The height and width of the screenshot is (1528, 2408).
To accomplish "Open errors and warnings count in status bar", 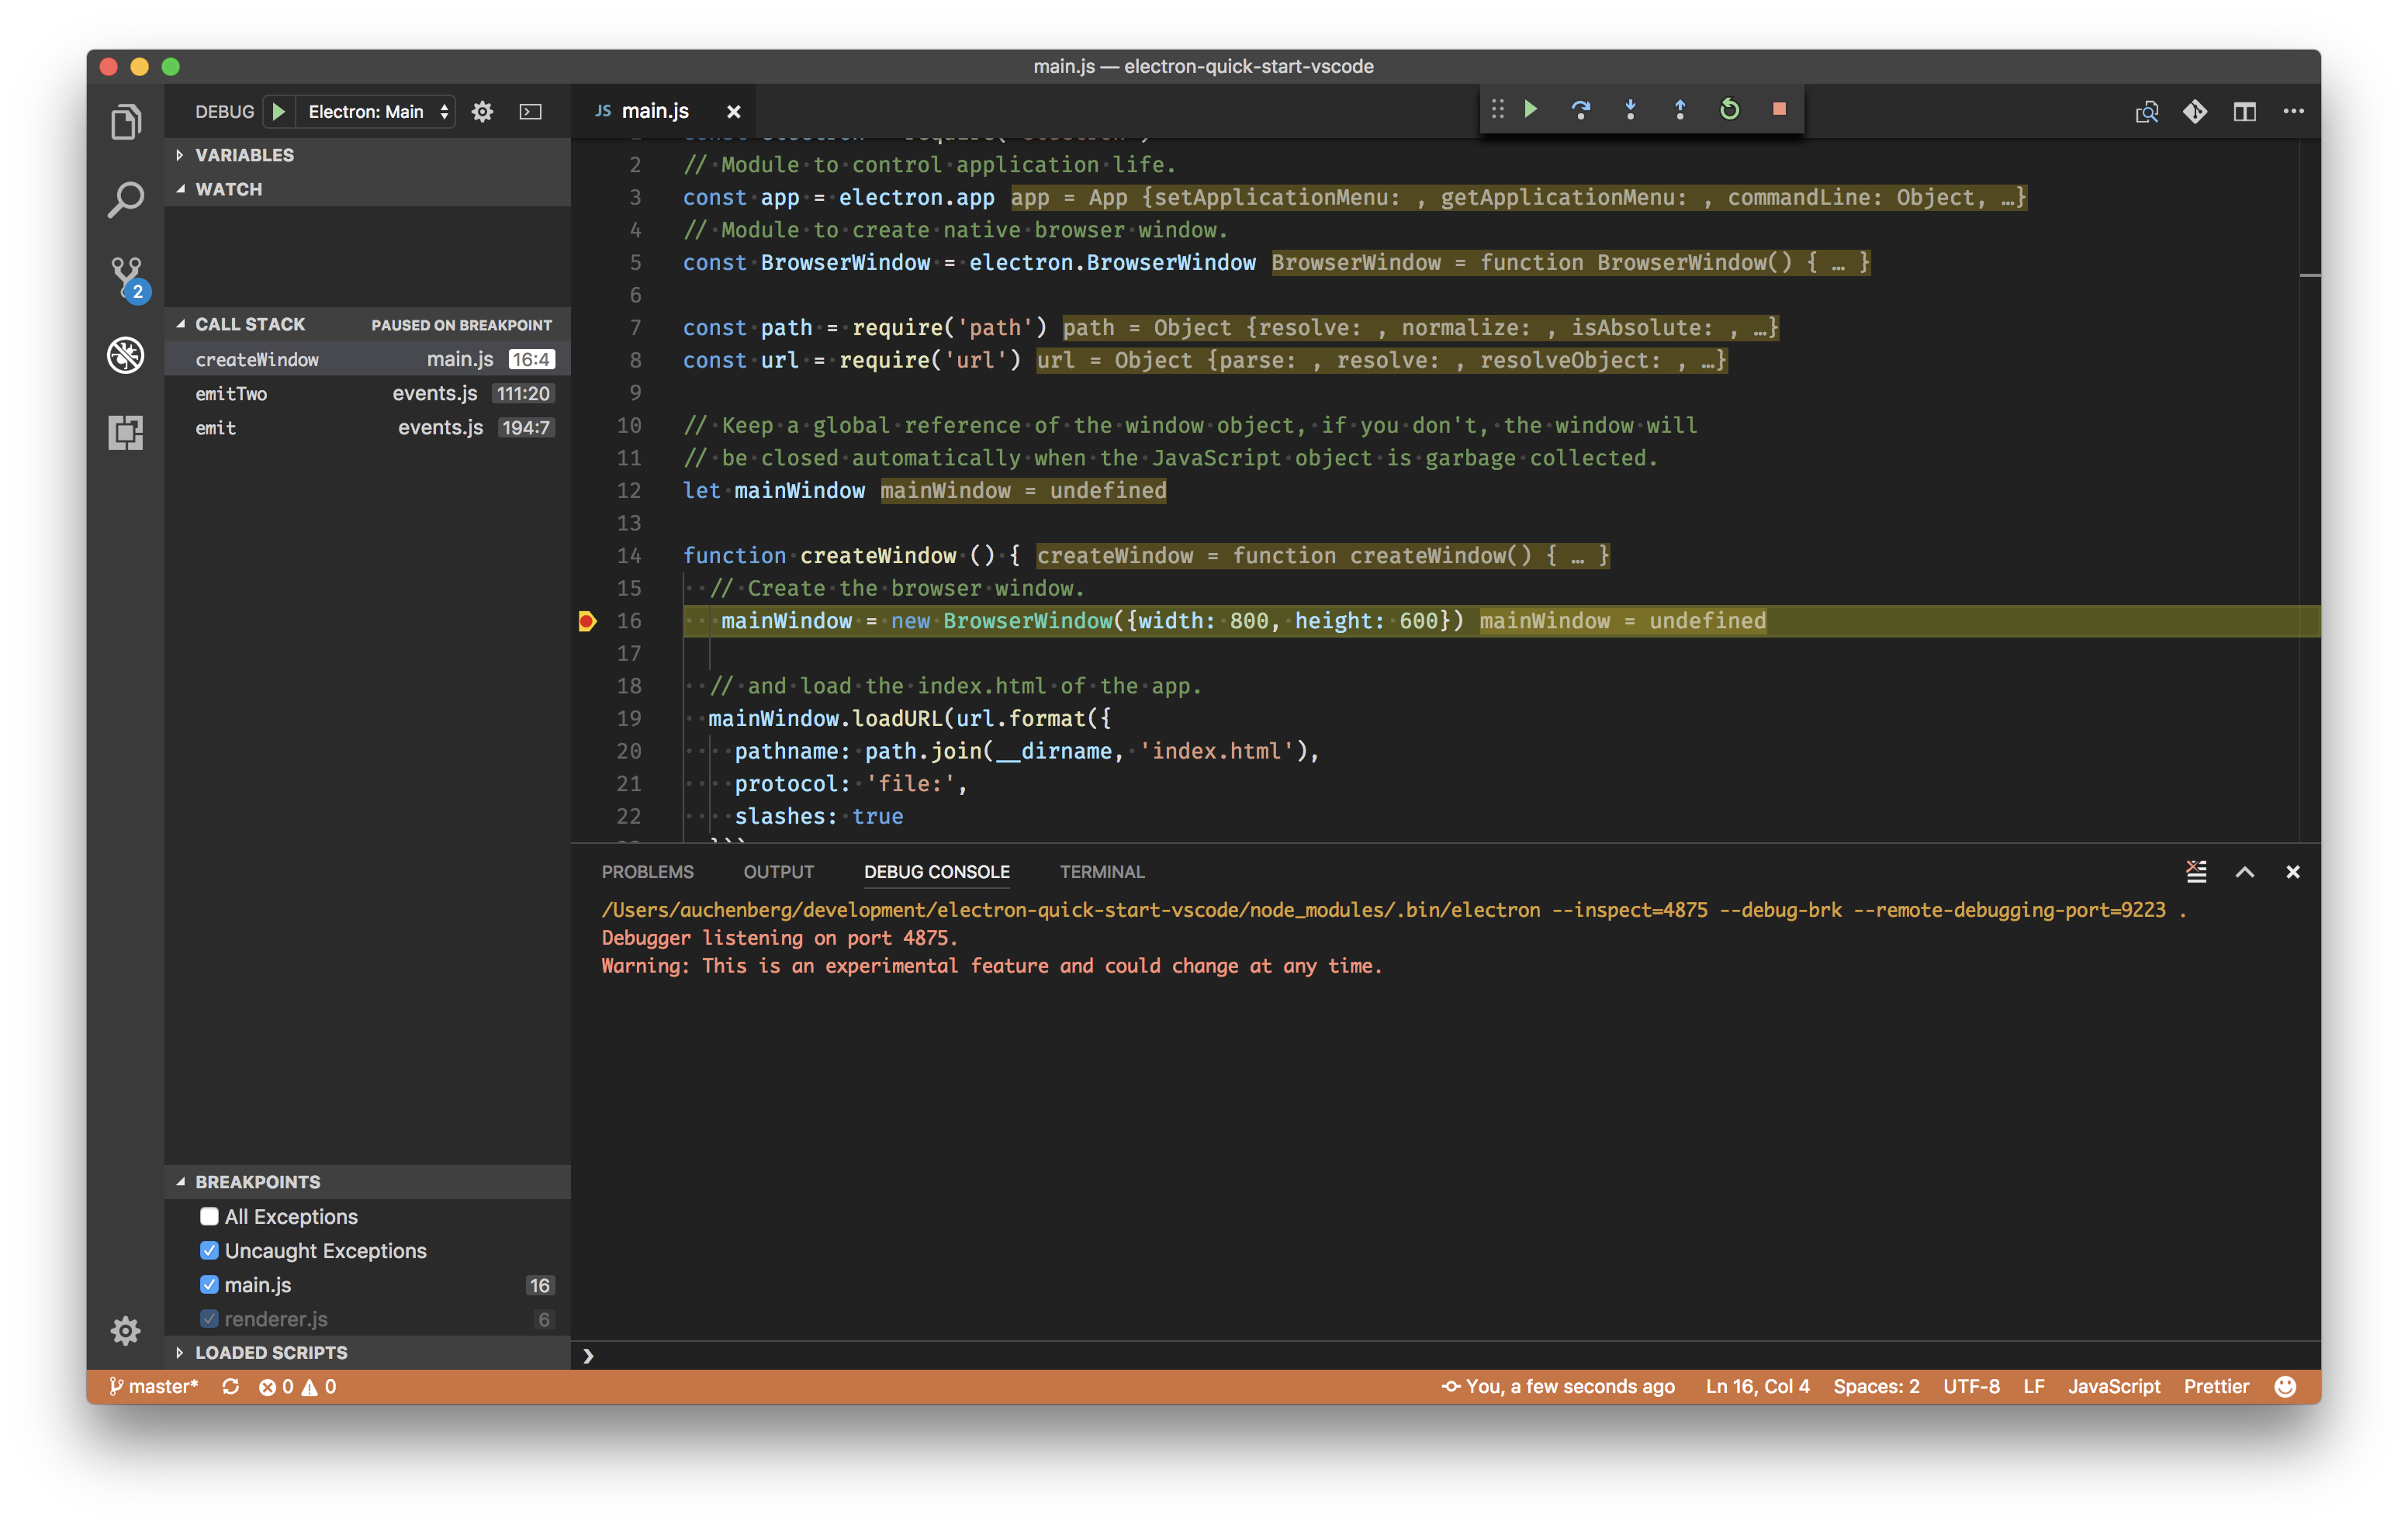I will 297,1386.
